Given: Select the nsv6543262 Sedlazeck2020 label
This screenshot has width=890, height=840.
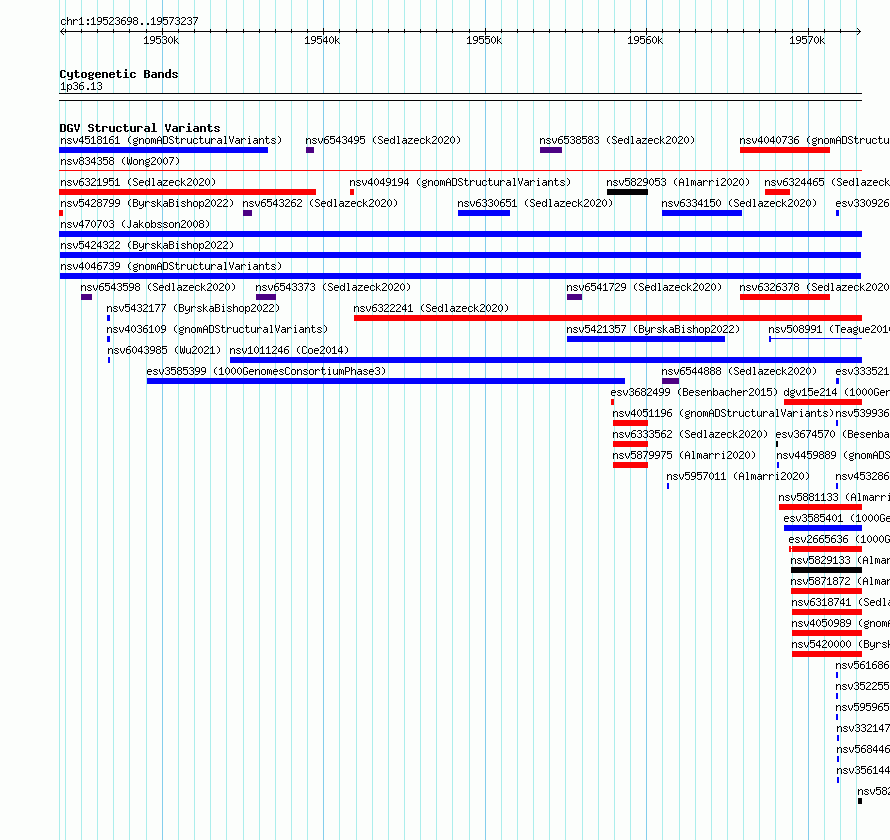Looking at the screenshot, I should point(320,203).
